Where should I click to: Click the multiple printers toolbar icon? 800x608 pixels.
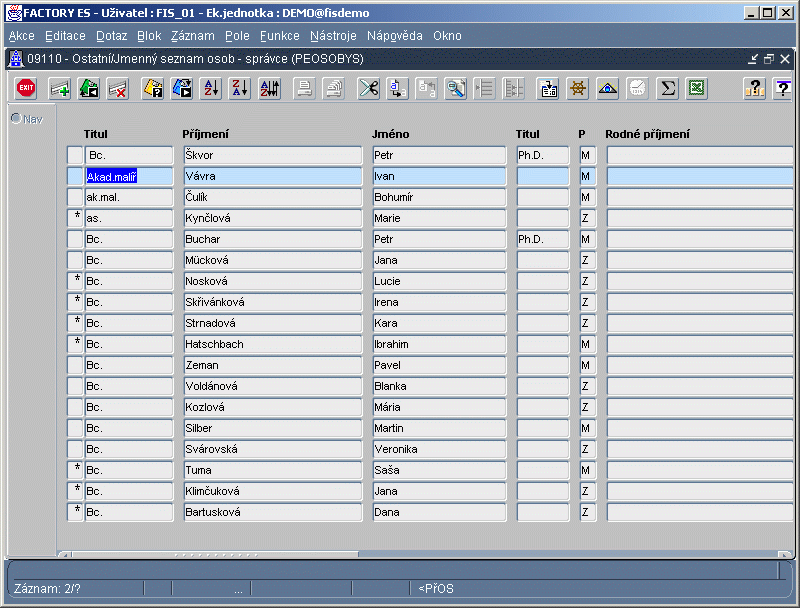pos(334,88)
